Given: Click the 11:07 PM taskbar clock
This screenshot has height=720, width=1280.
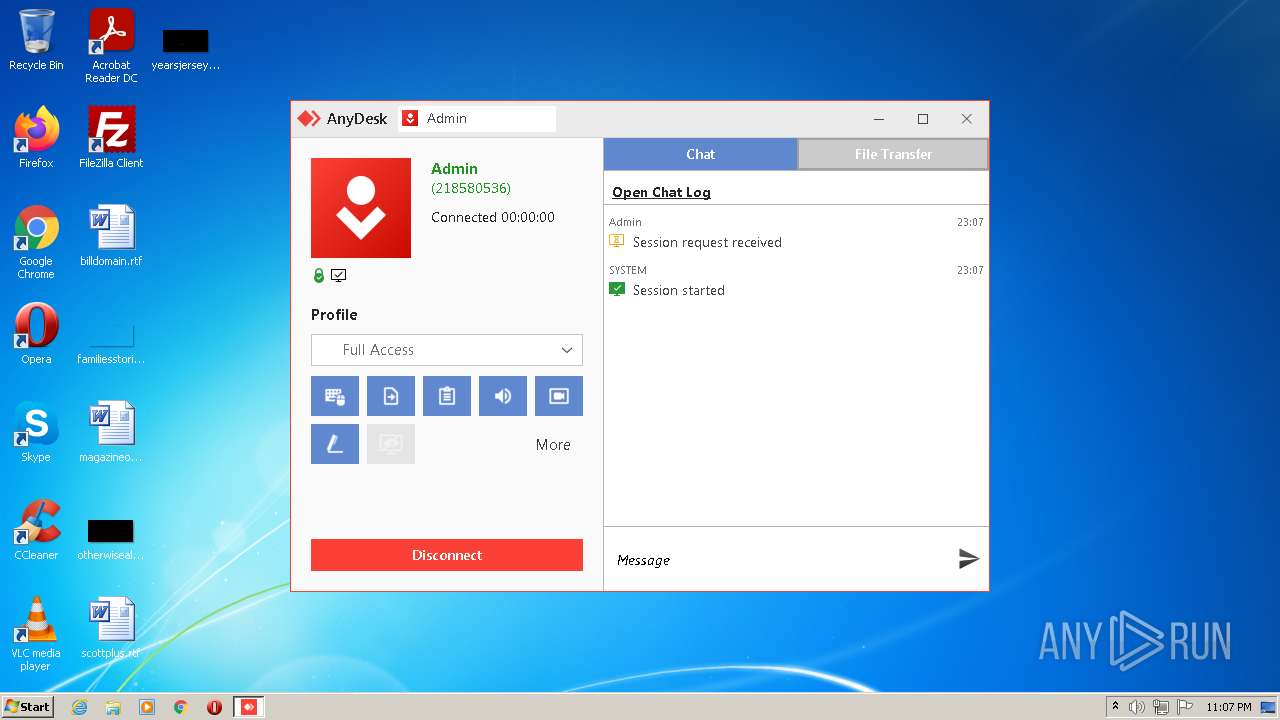Looking at the screenshot, I should pos(1228,707).
